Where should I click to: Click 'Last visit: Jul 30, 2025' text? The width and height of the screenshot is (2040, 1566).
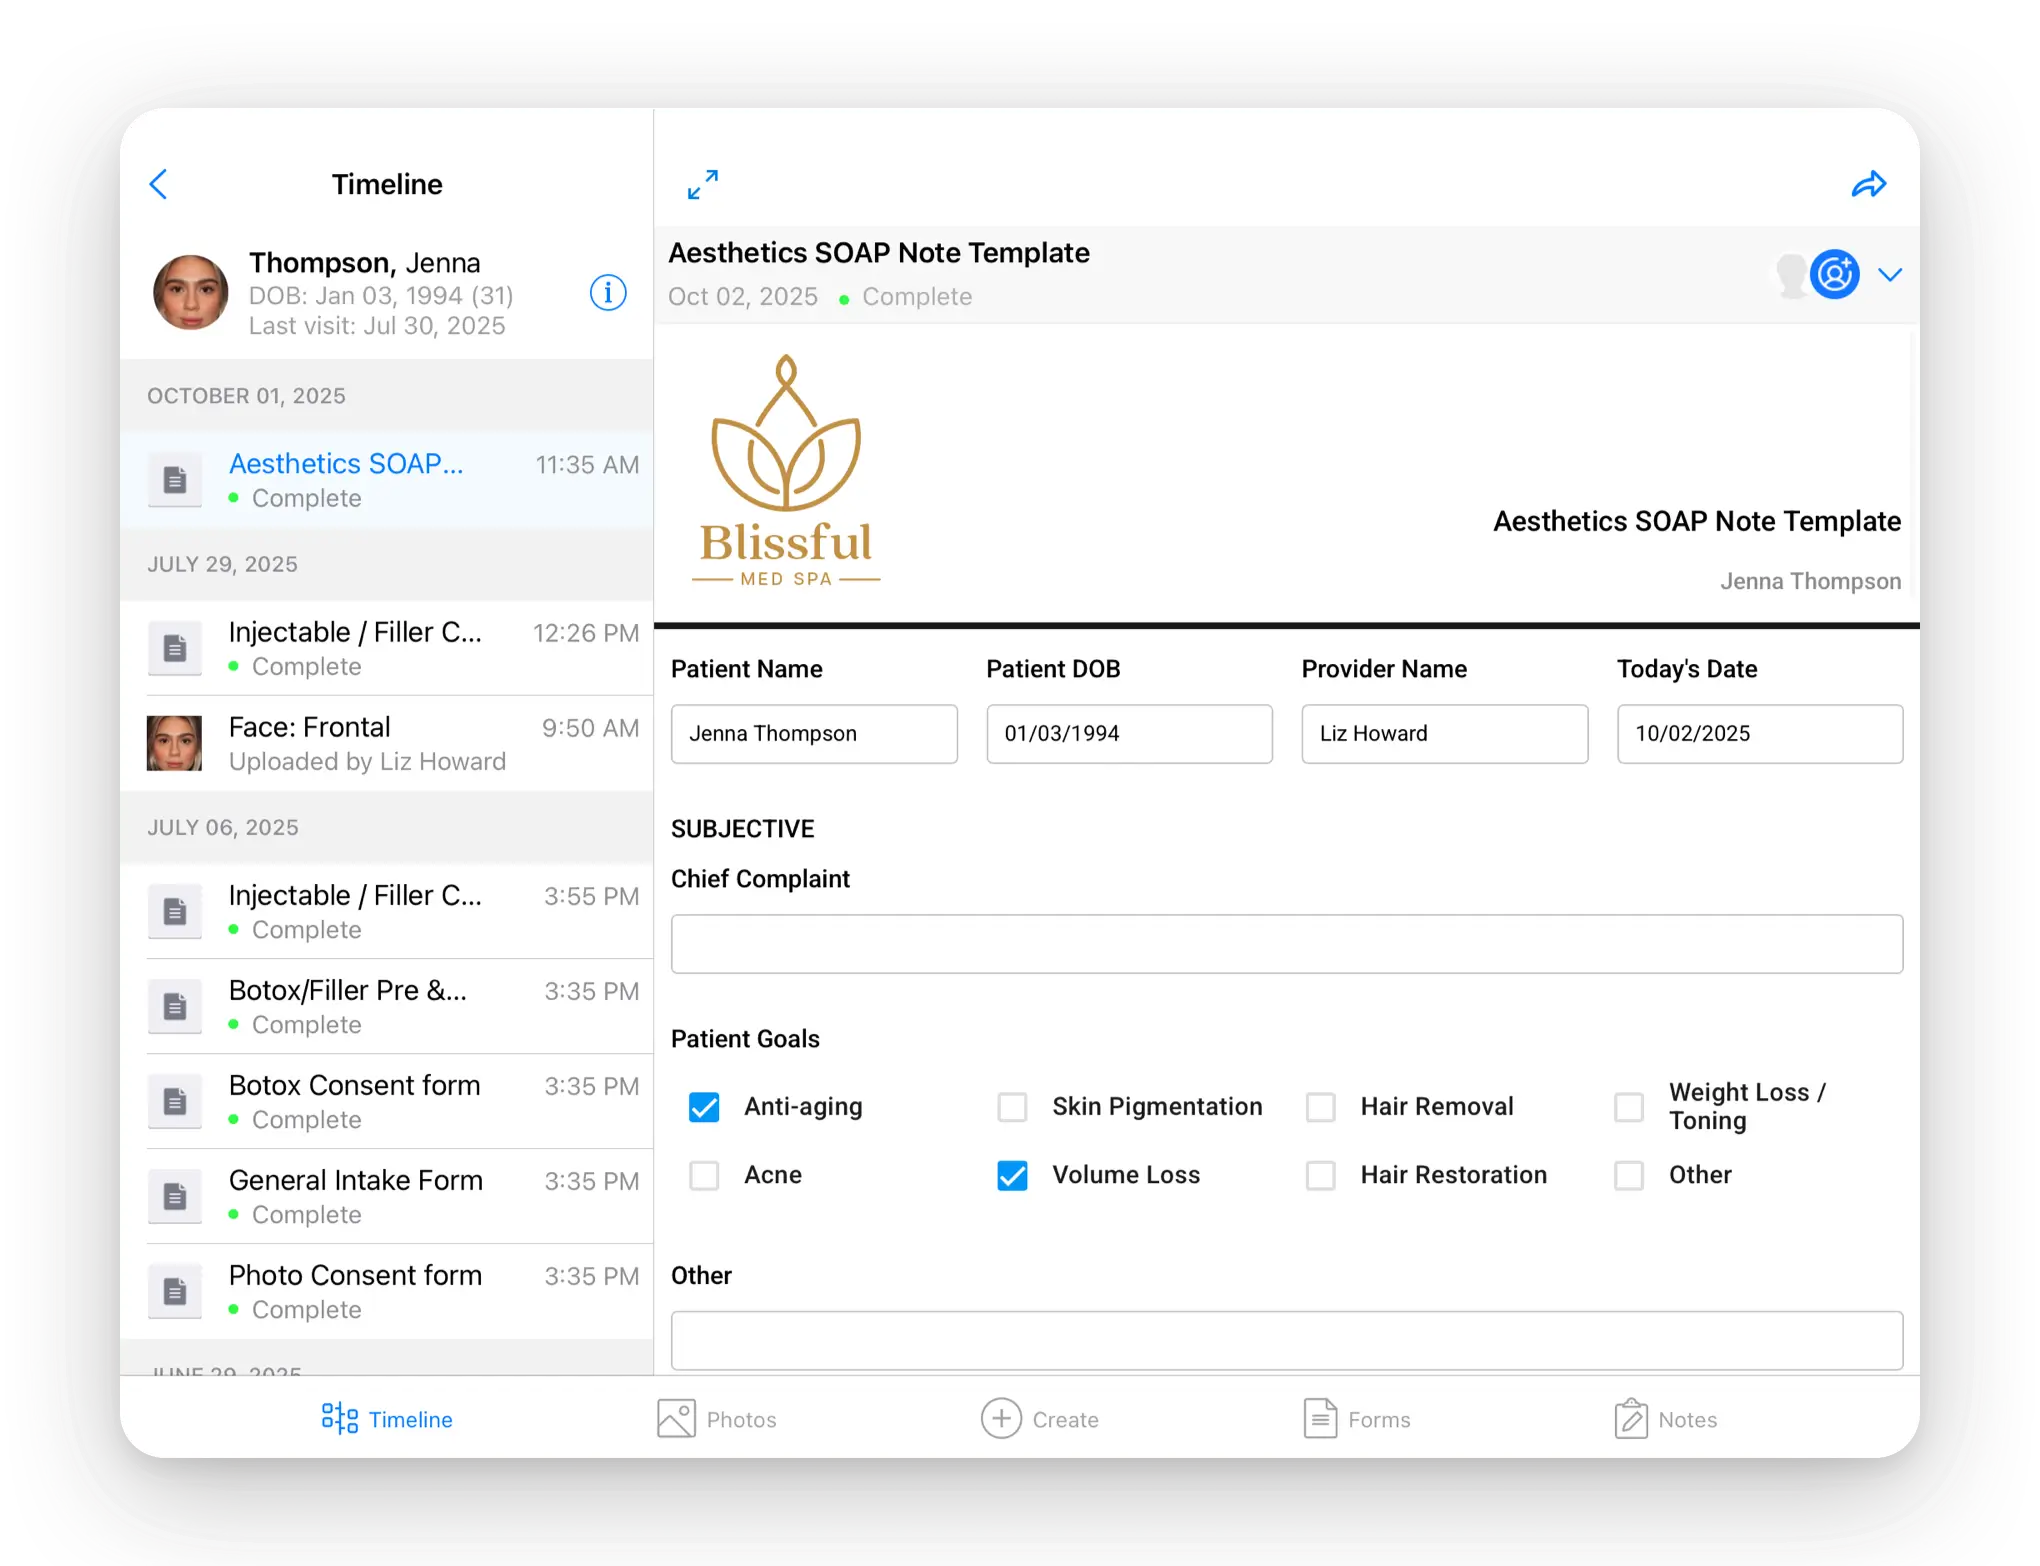pos(377,326)
